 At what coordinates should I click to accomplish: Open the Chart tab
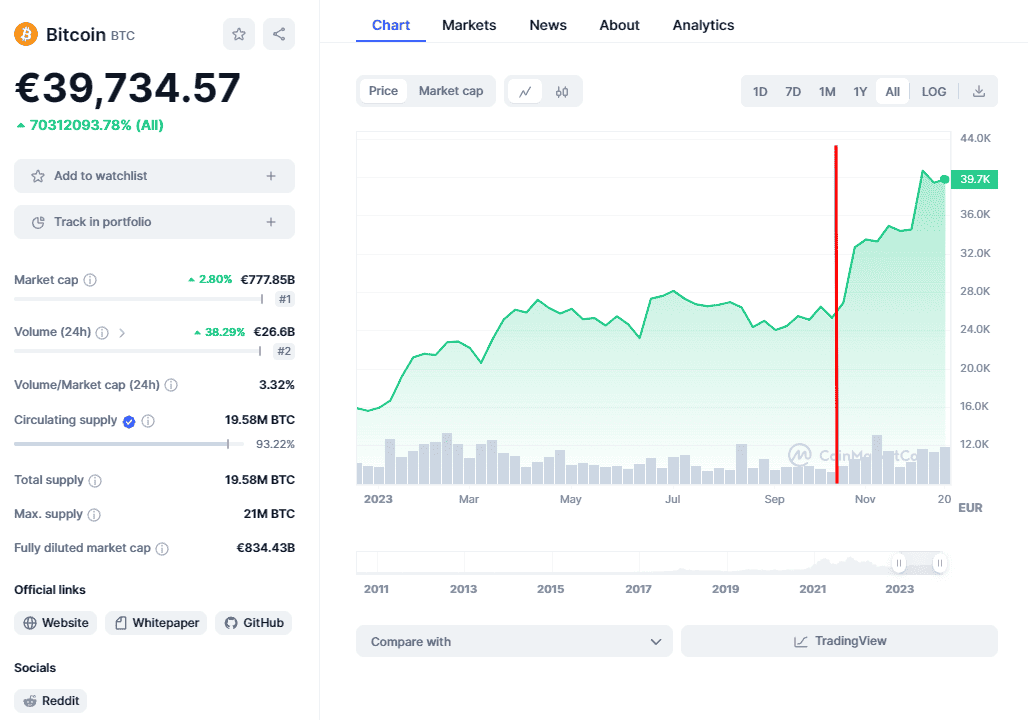tap(391, 25)
